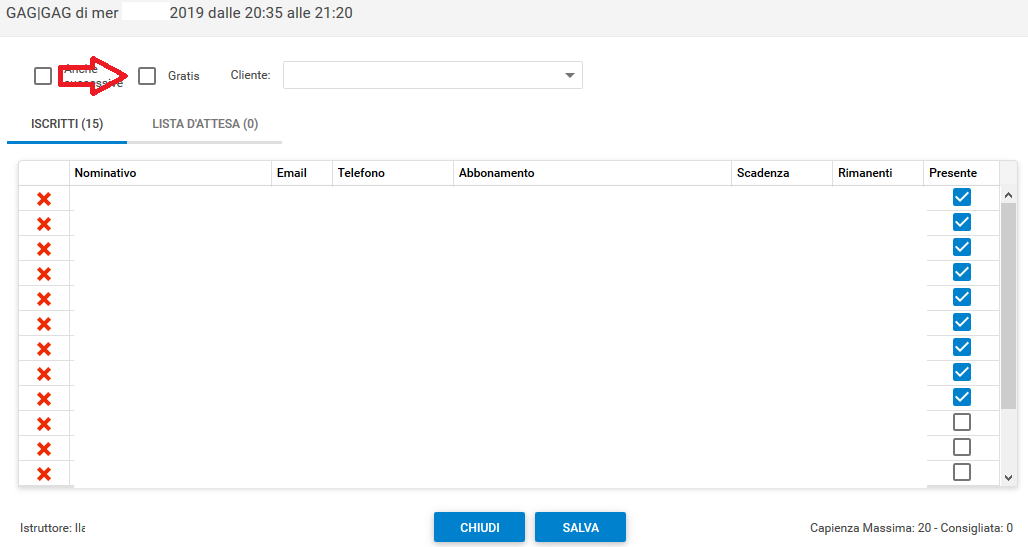Click the Cliente combo box text field

tap(420, 76)
